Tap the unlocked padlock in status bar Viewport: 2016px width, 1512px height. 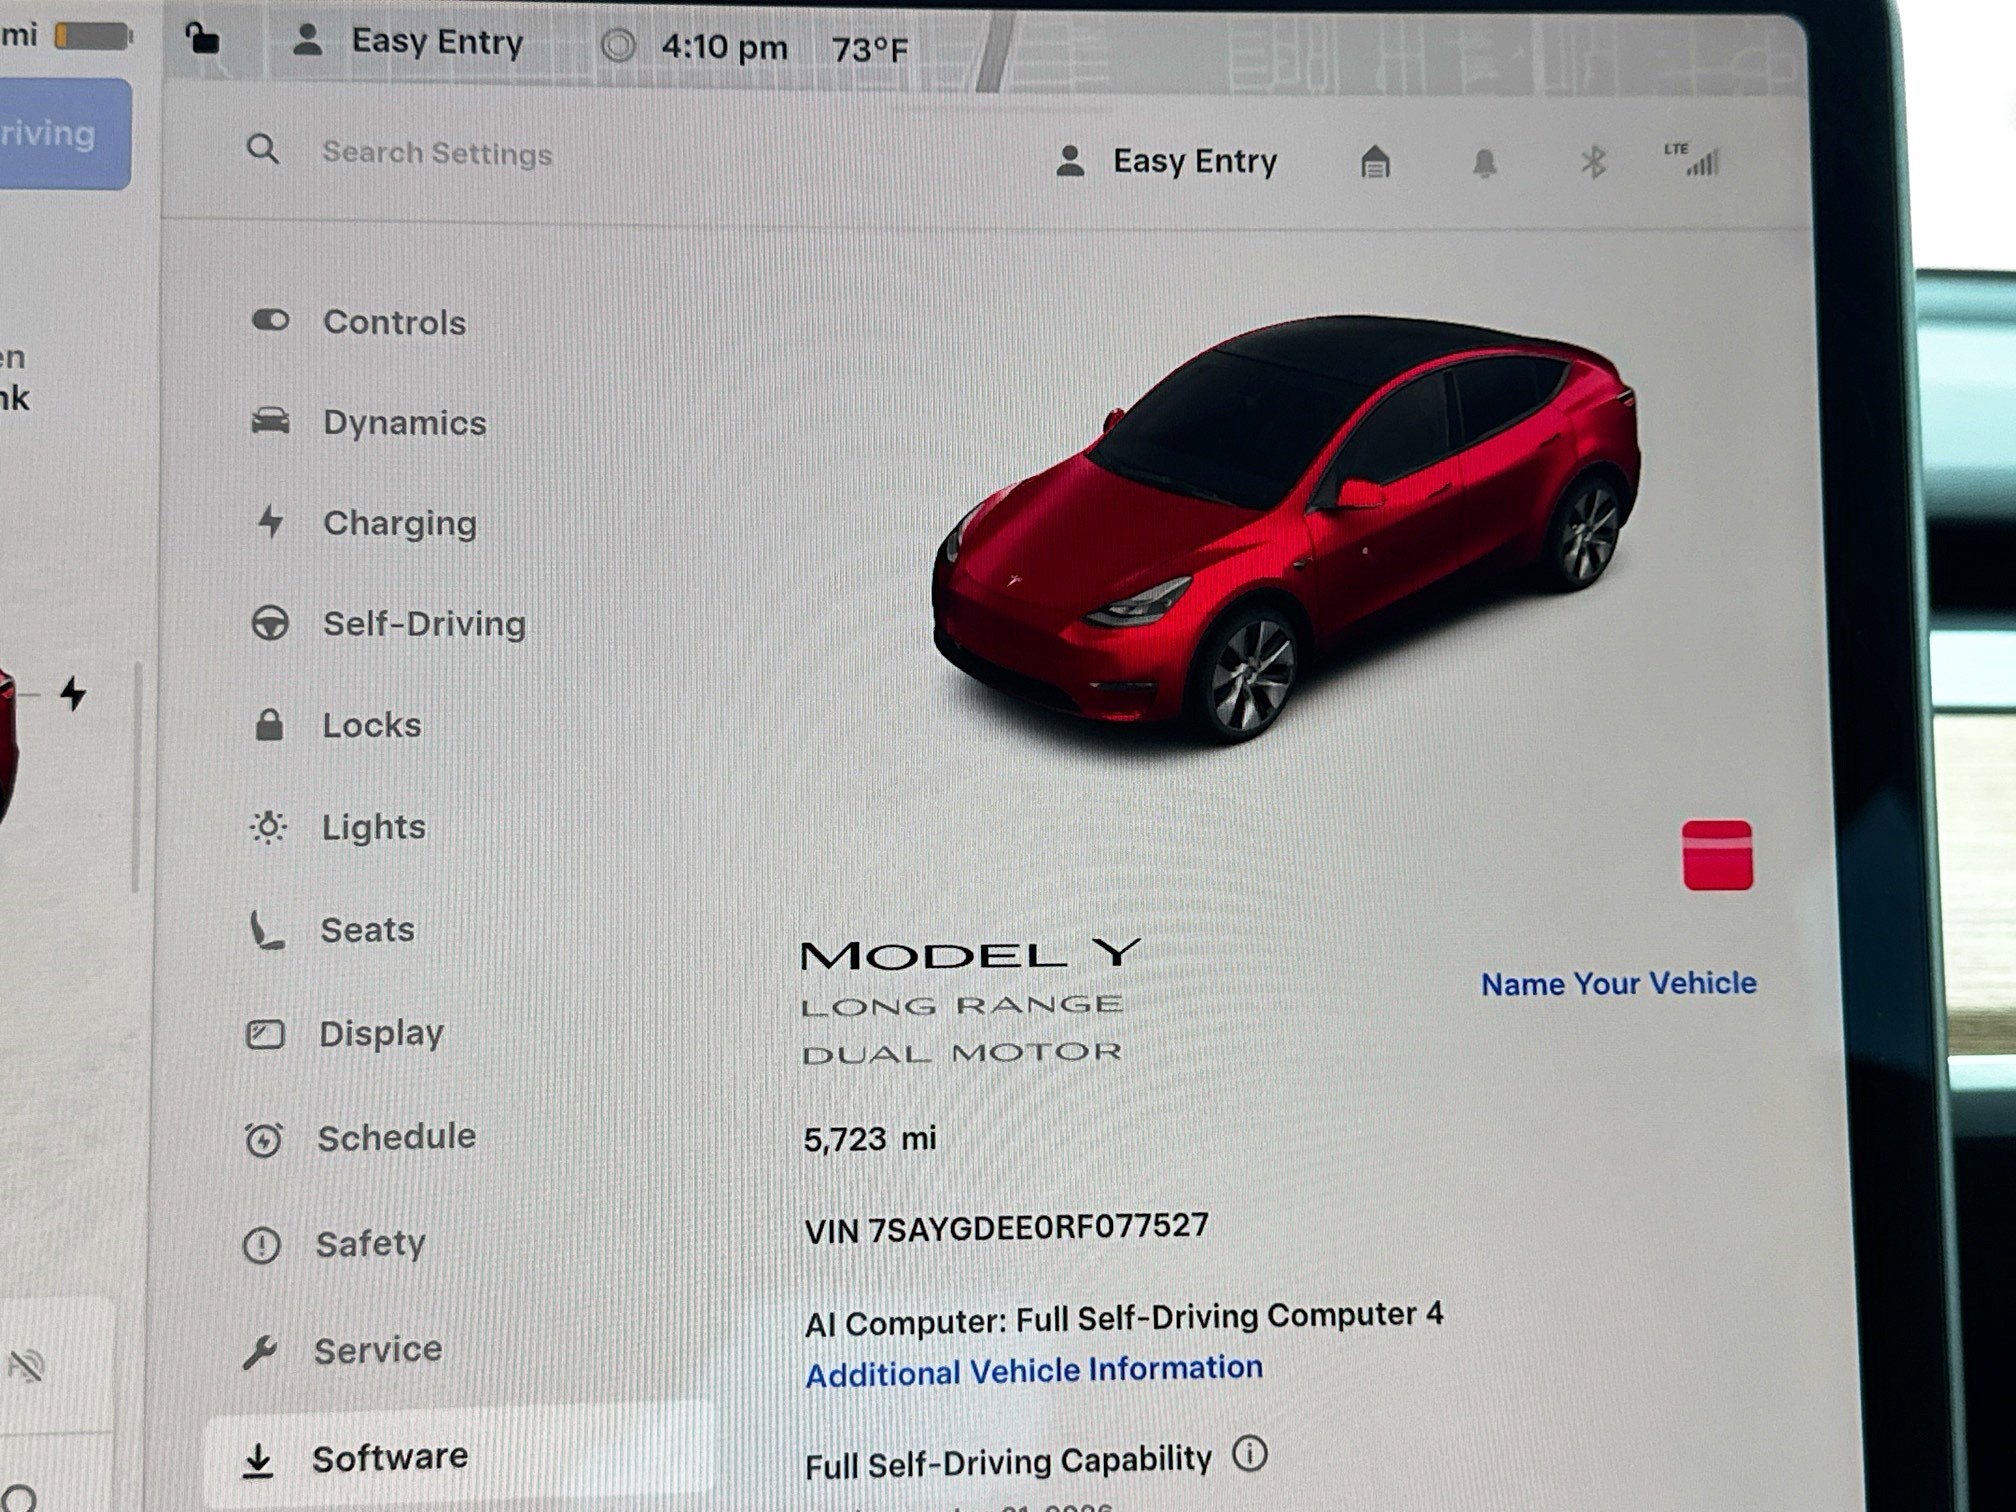pos(202,39)
